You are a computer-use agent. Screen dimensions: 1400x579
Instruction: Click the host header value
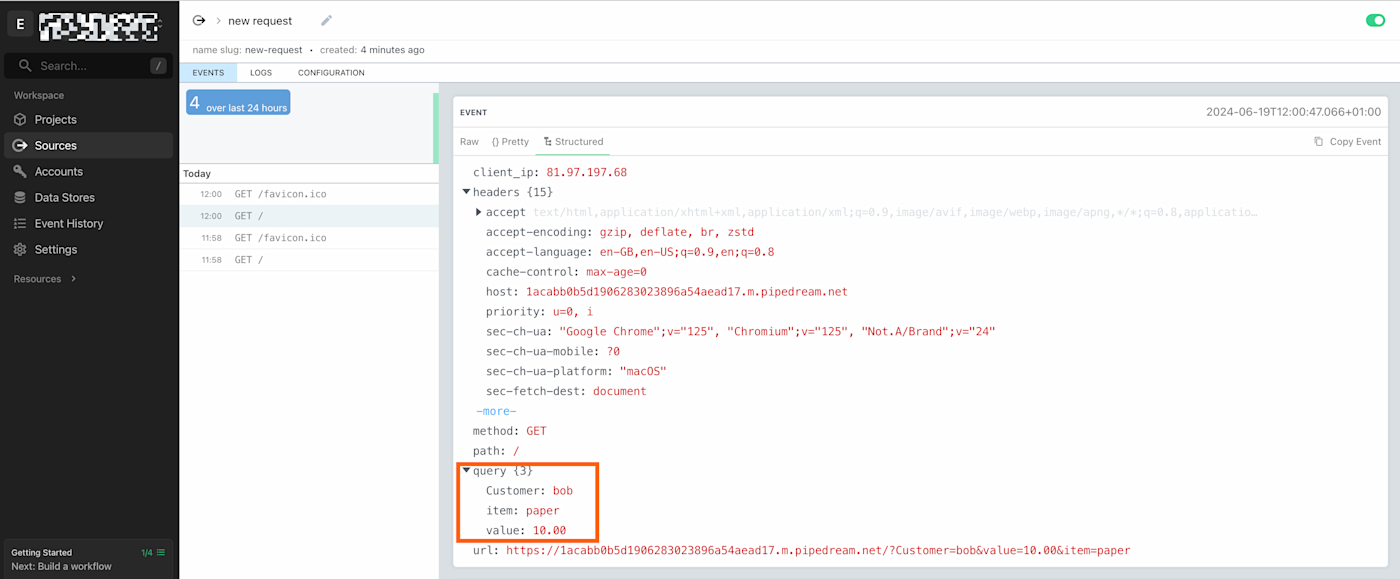686,292
